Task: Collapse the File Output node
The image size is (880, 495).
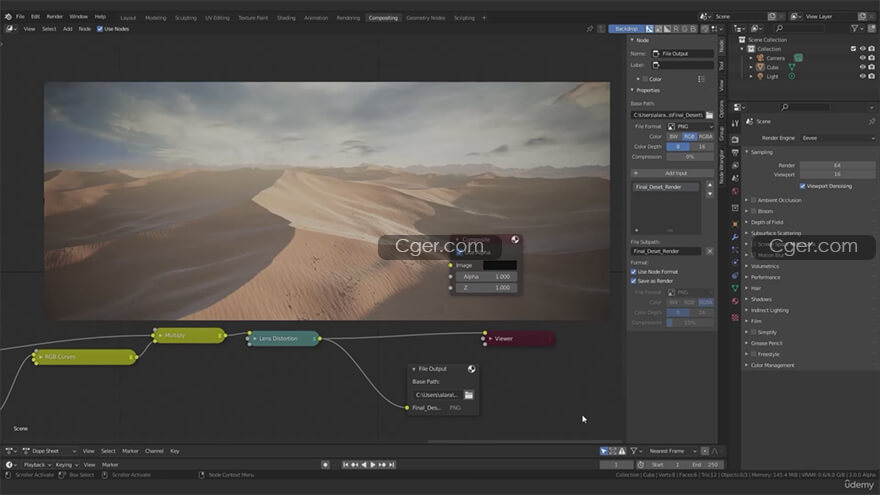Action: click(414, 369)
